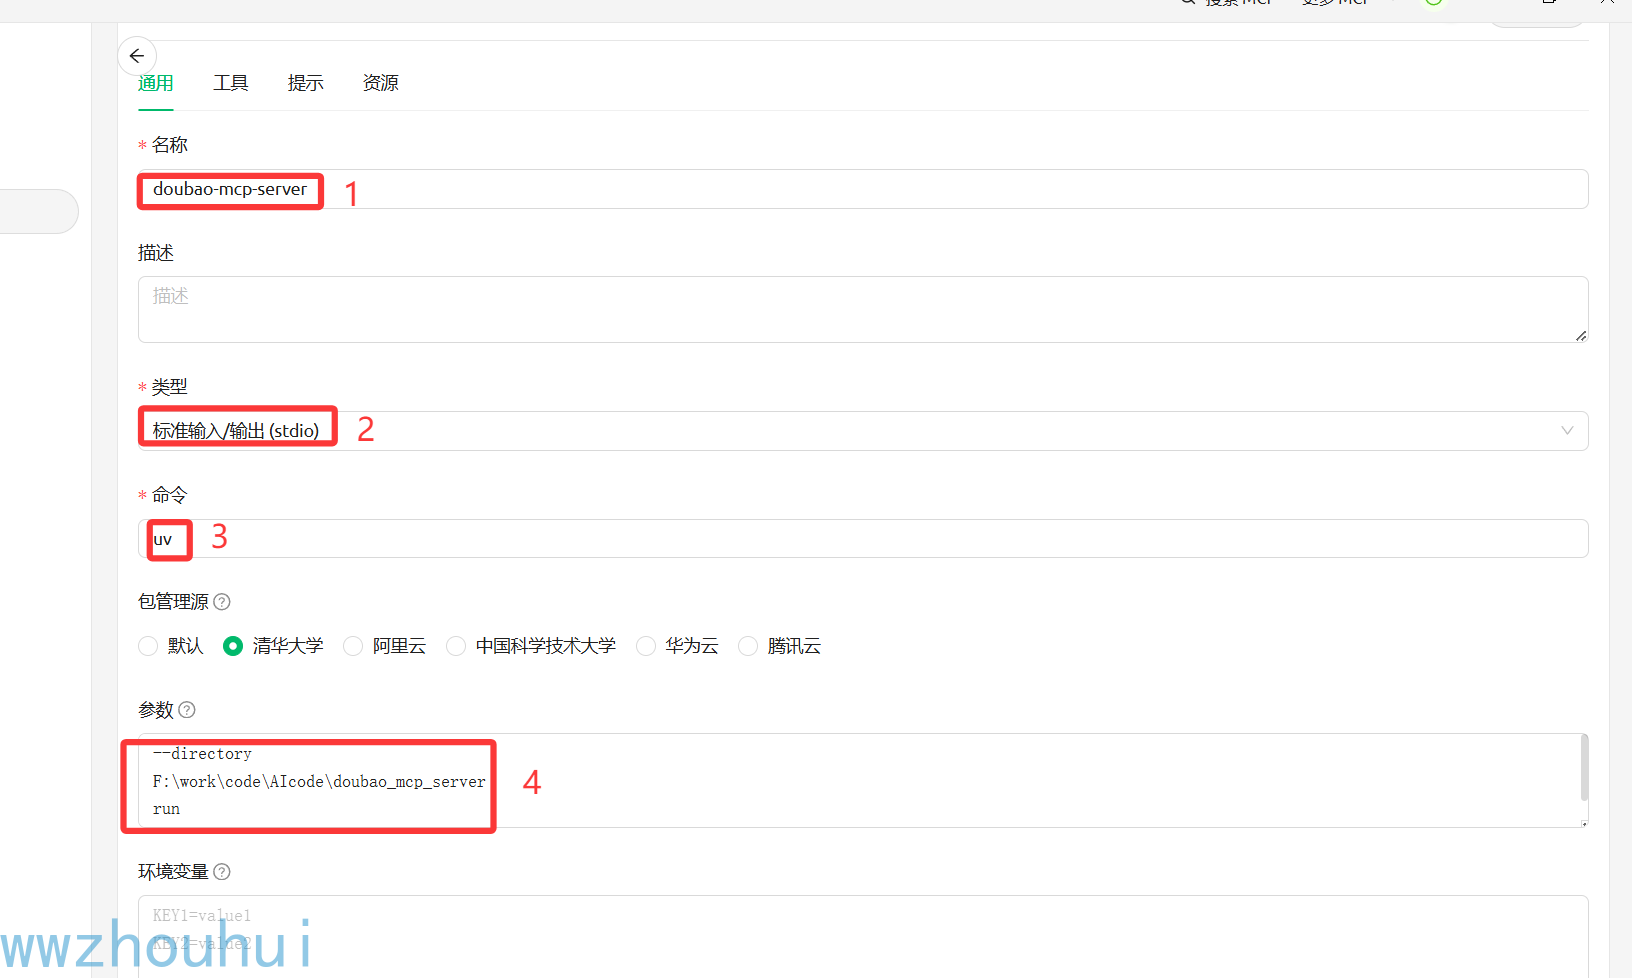
Task: Select the 清华大学 package source radio
Action: (x=233, y=646)
